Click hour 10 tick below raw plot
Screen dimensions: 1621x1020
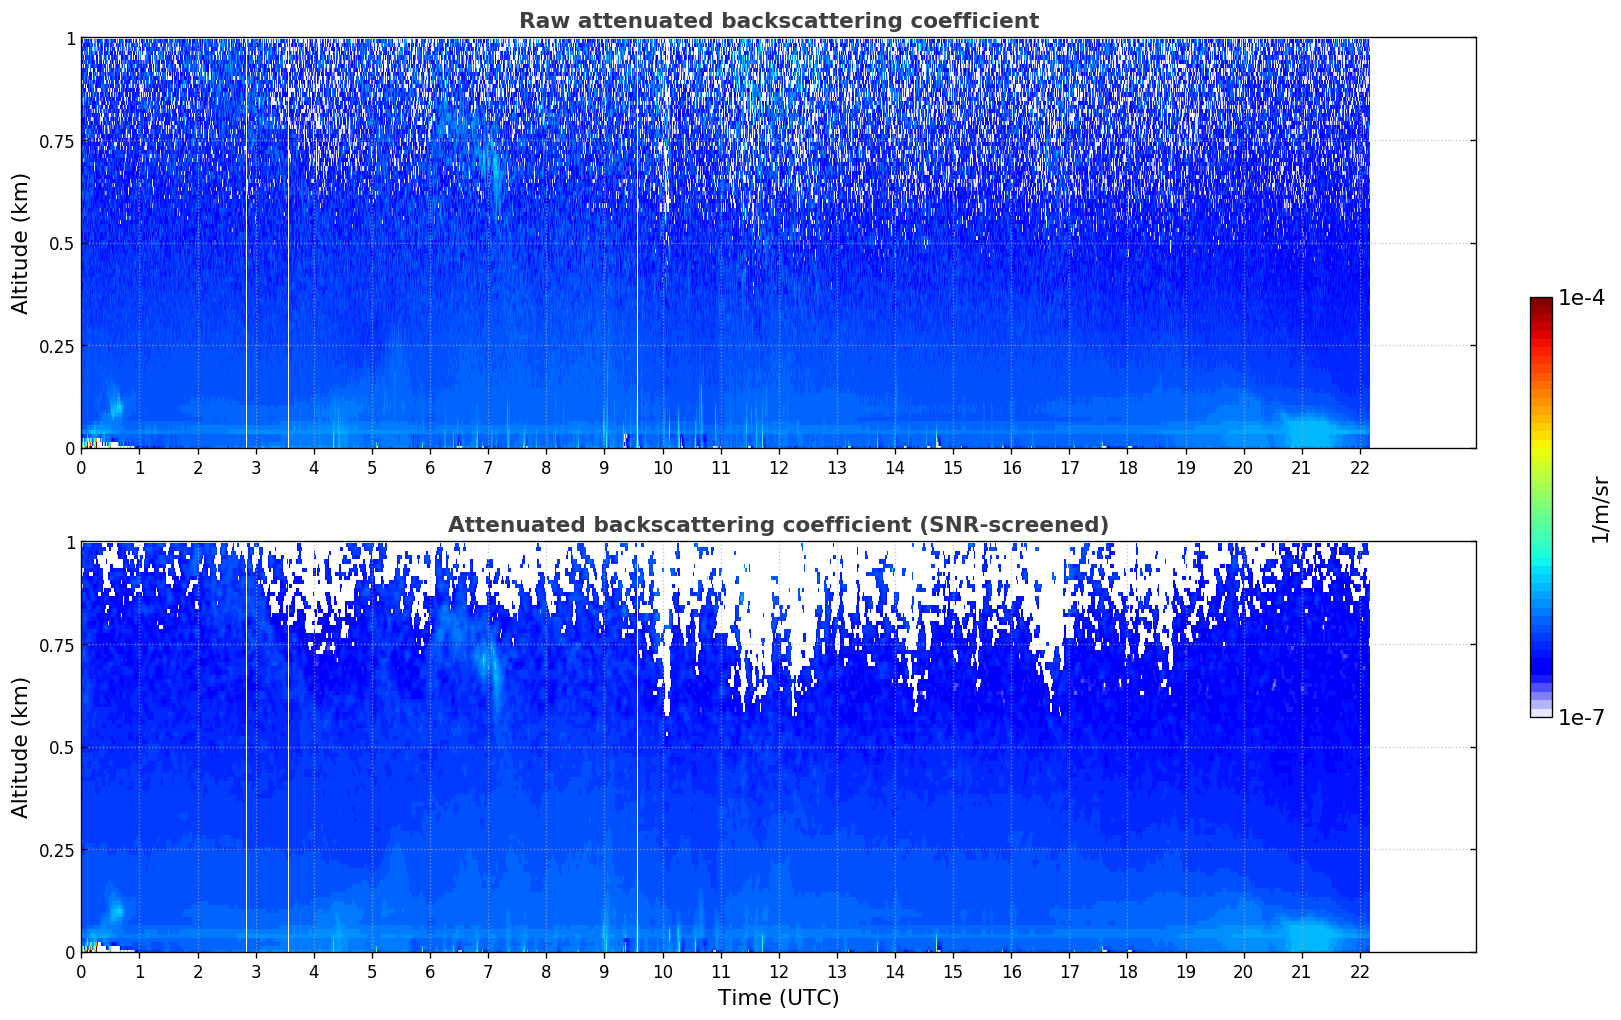[662, 467]
